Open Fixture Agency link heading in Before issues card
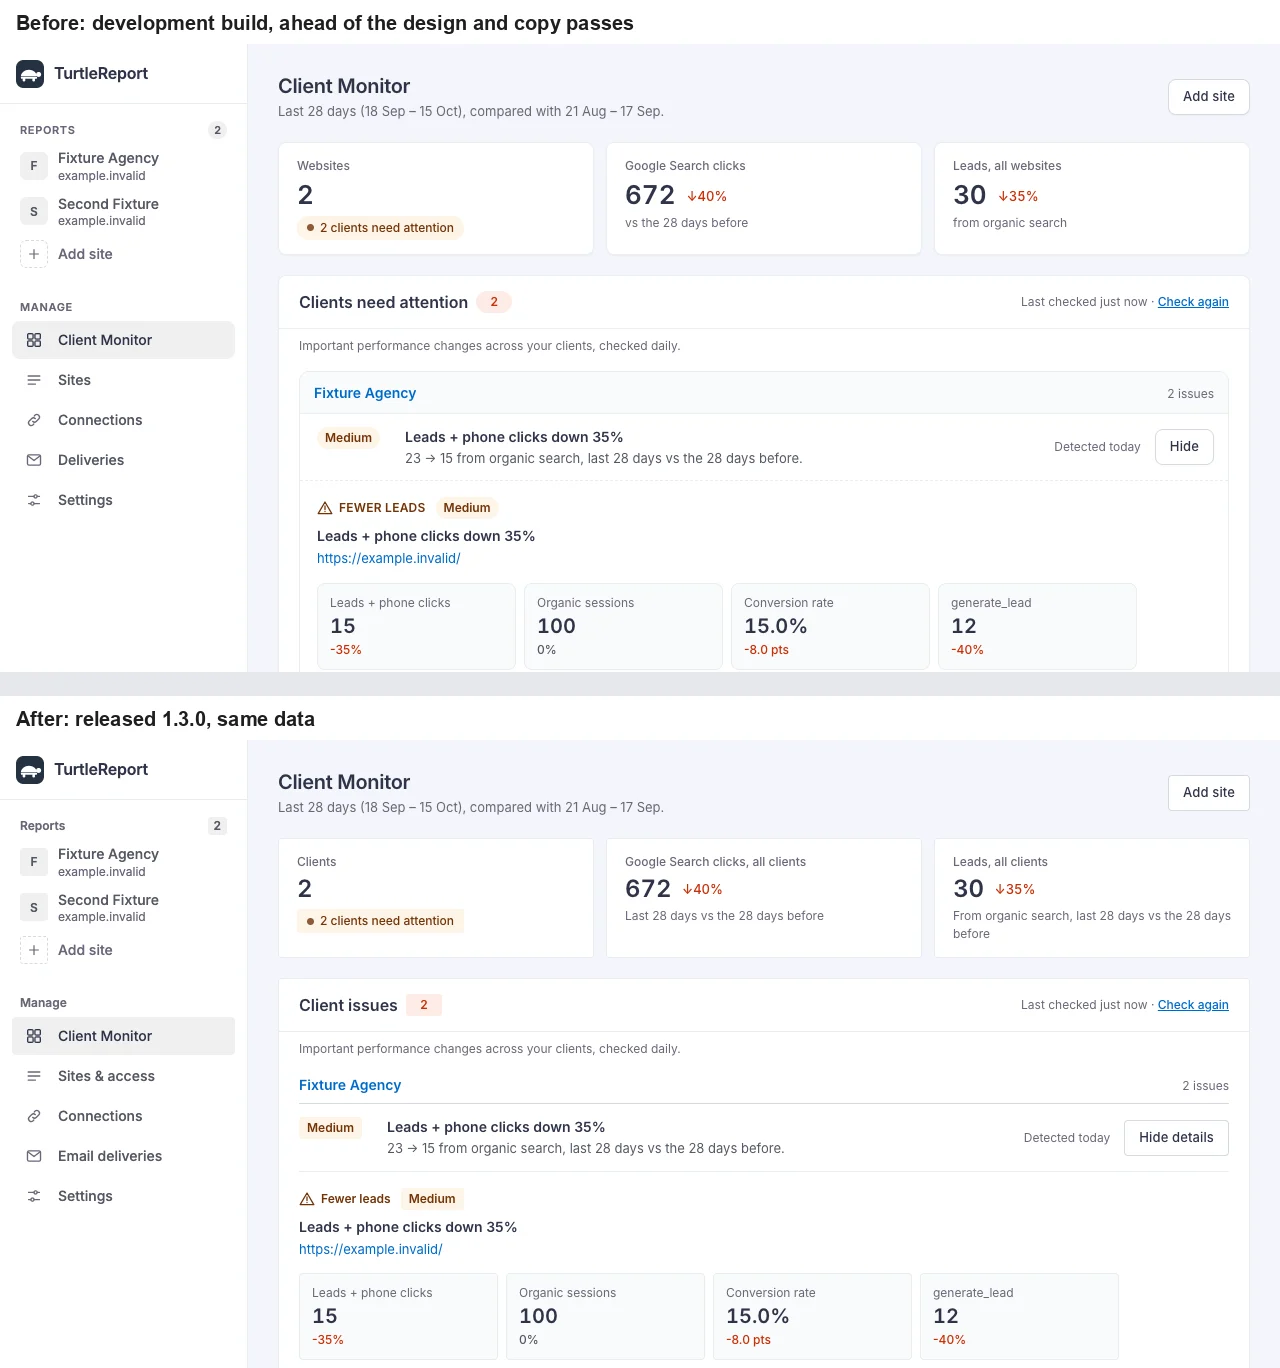 [365, 393]
